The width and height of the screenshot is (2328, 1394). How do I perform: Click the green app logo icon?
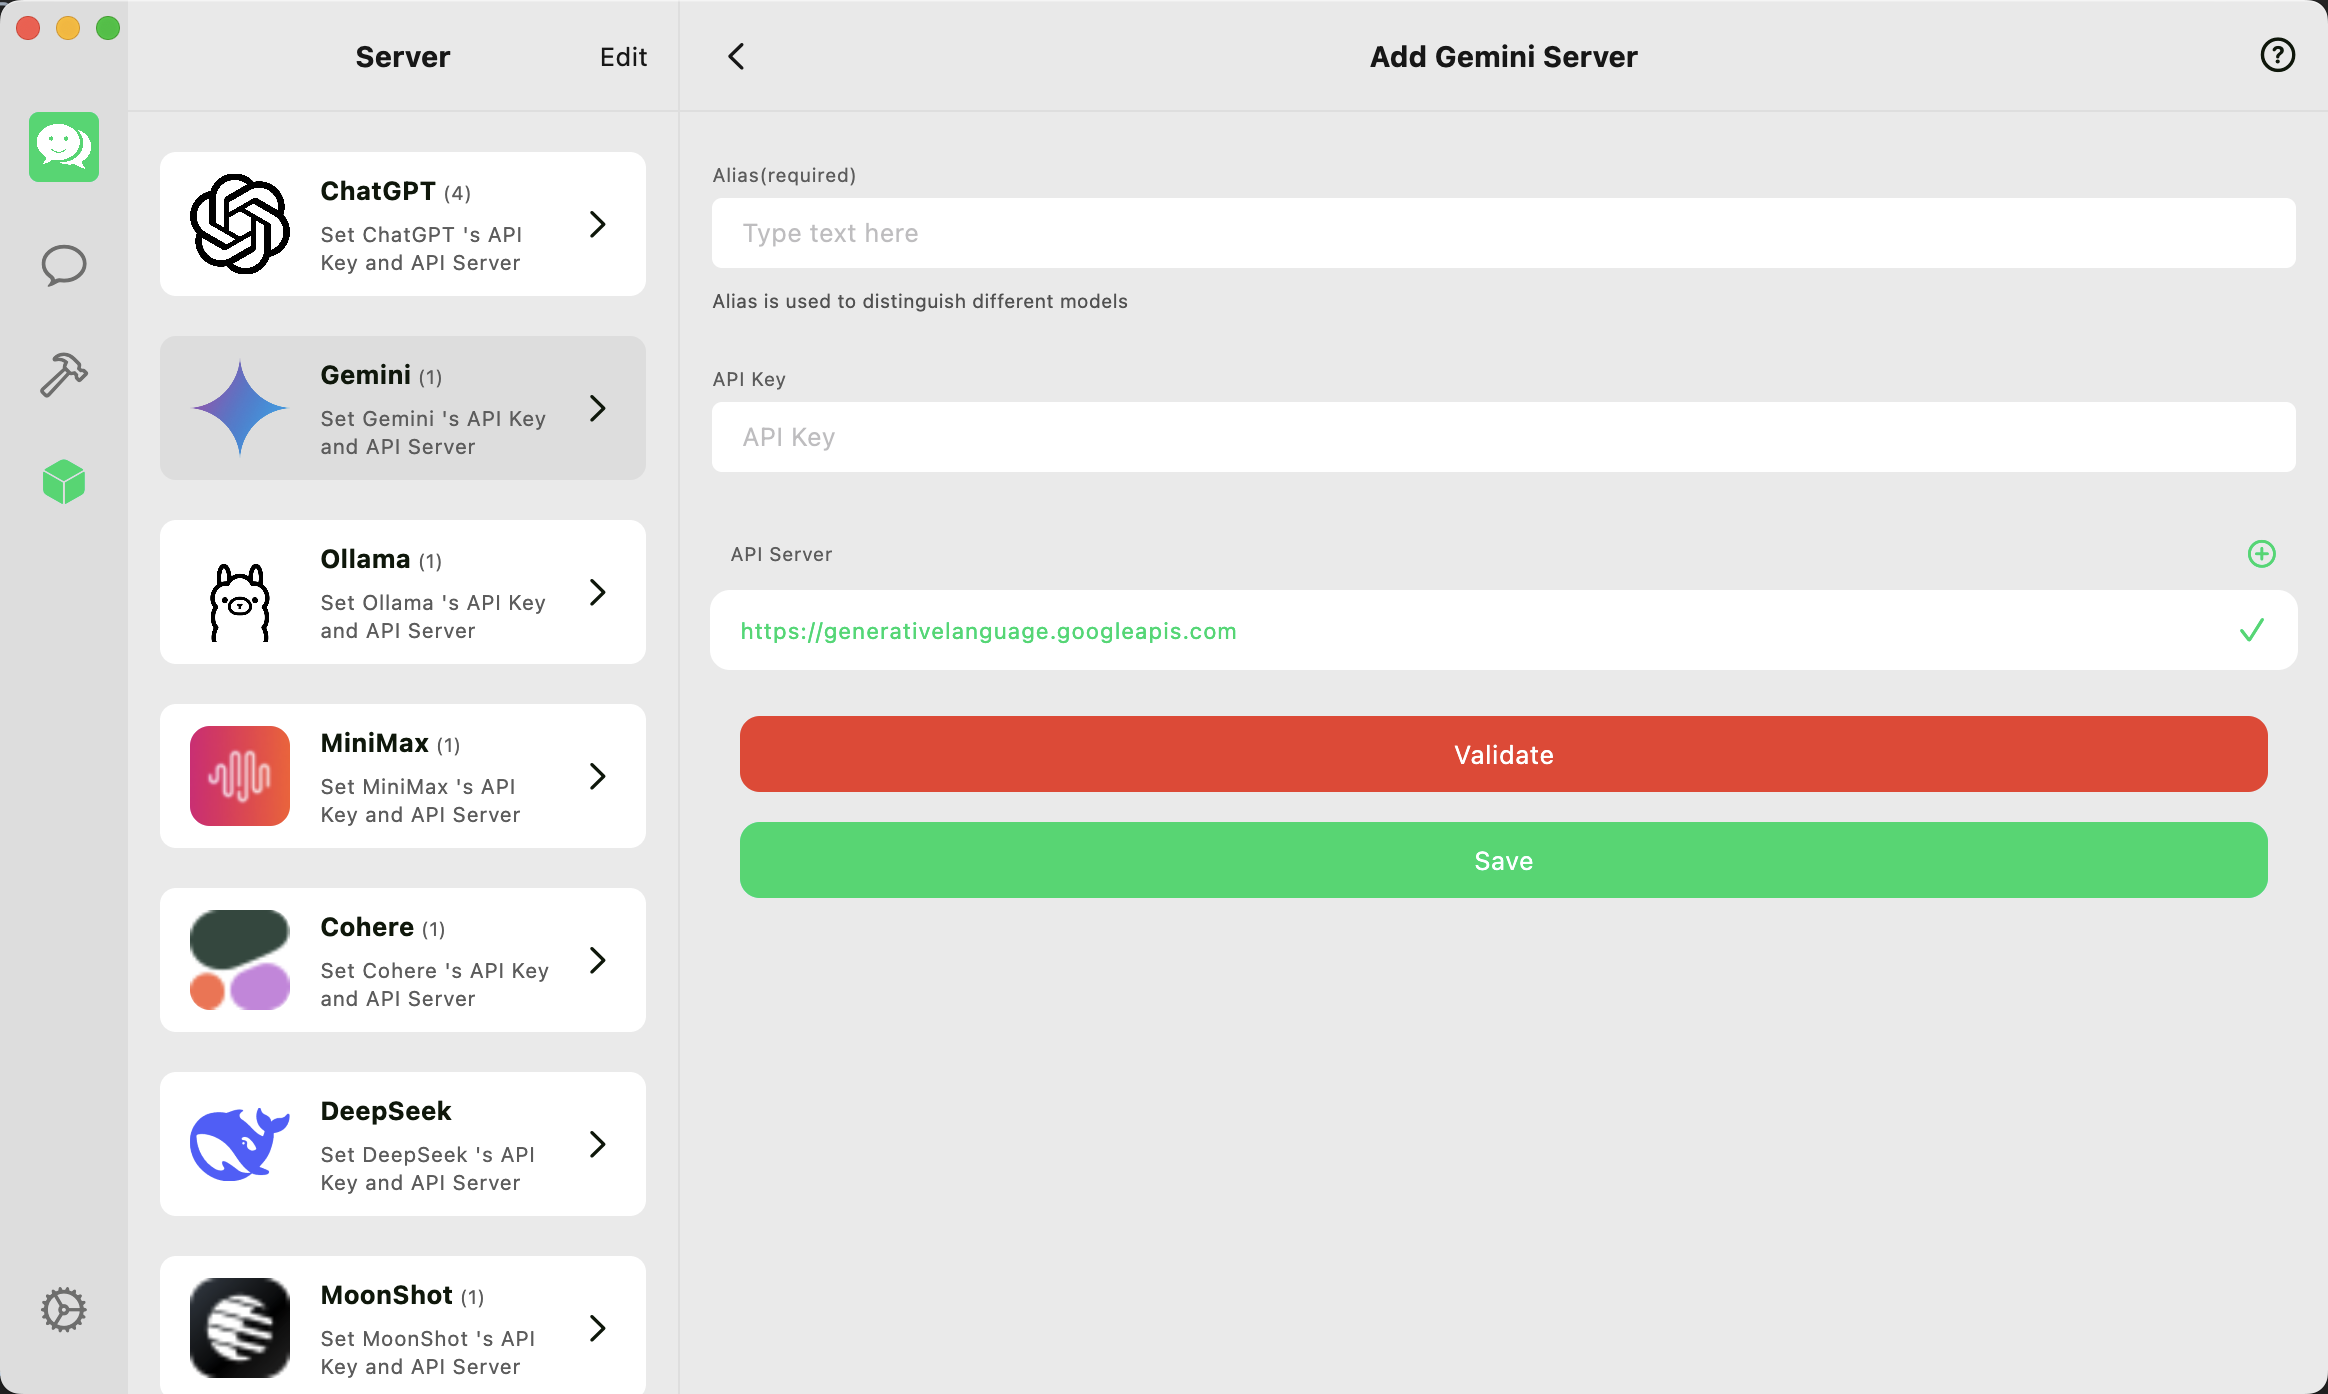[64, 147]
